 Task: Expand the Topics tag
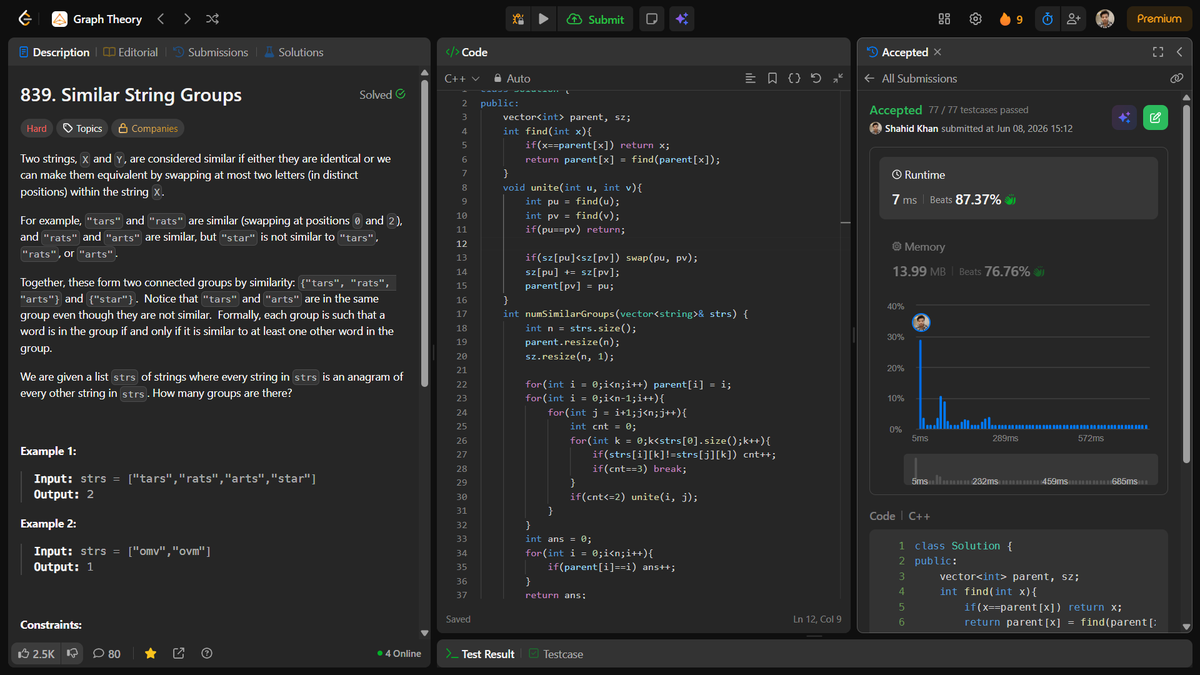tap(82, 128)
